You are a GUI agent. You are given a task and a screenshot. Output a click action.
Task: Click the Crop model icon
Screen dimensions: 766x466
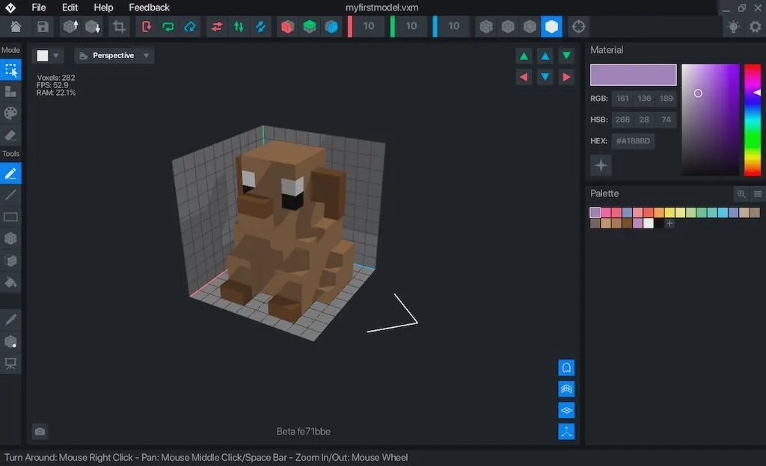(x=119, y=26)
